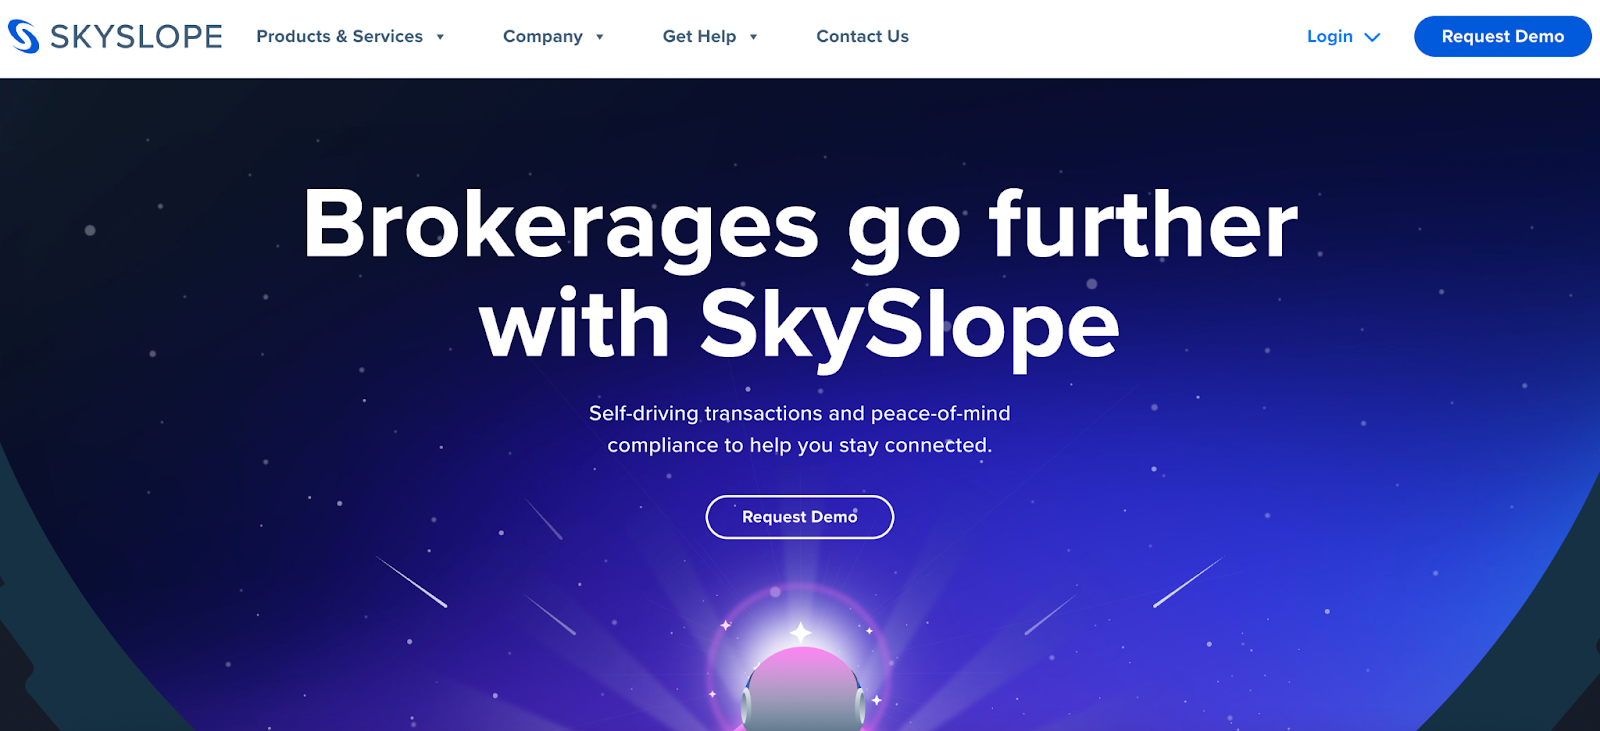Viewport: 1600px width, 731px height.
Task: Click the Login link text
Action: coord(1329,37)
